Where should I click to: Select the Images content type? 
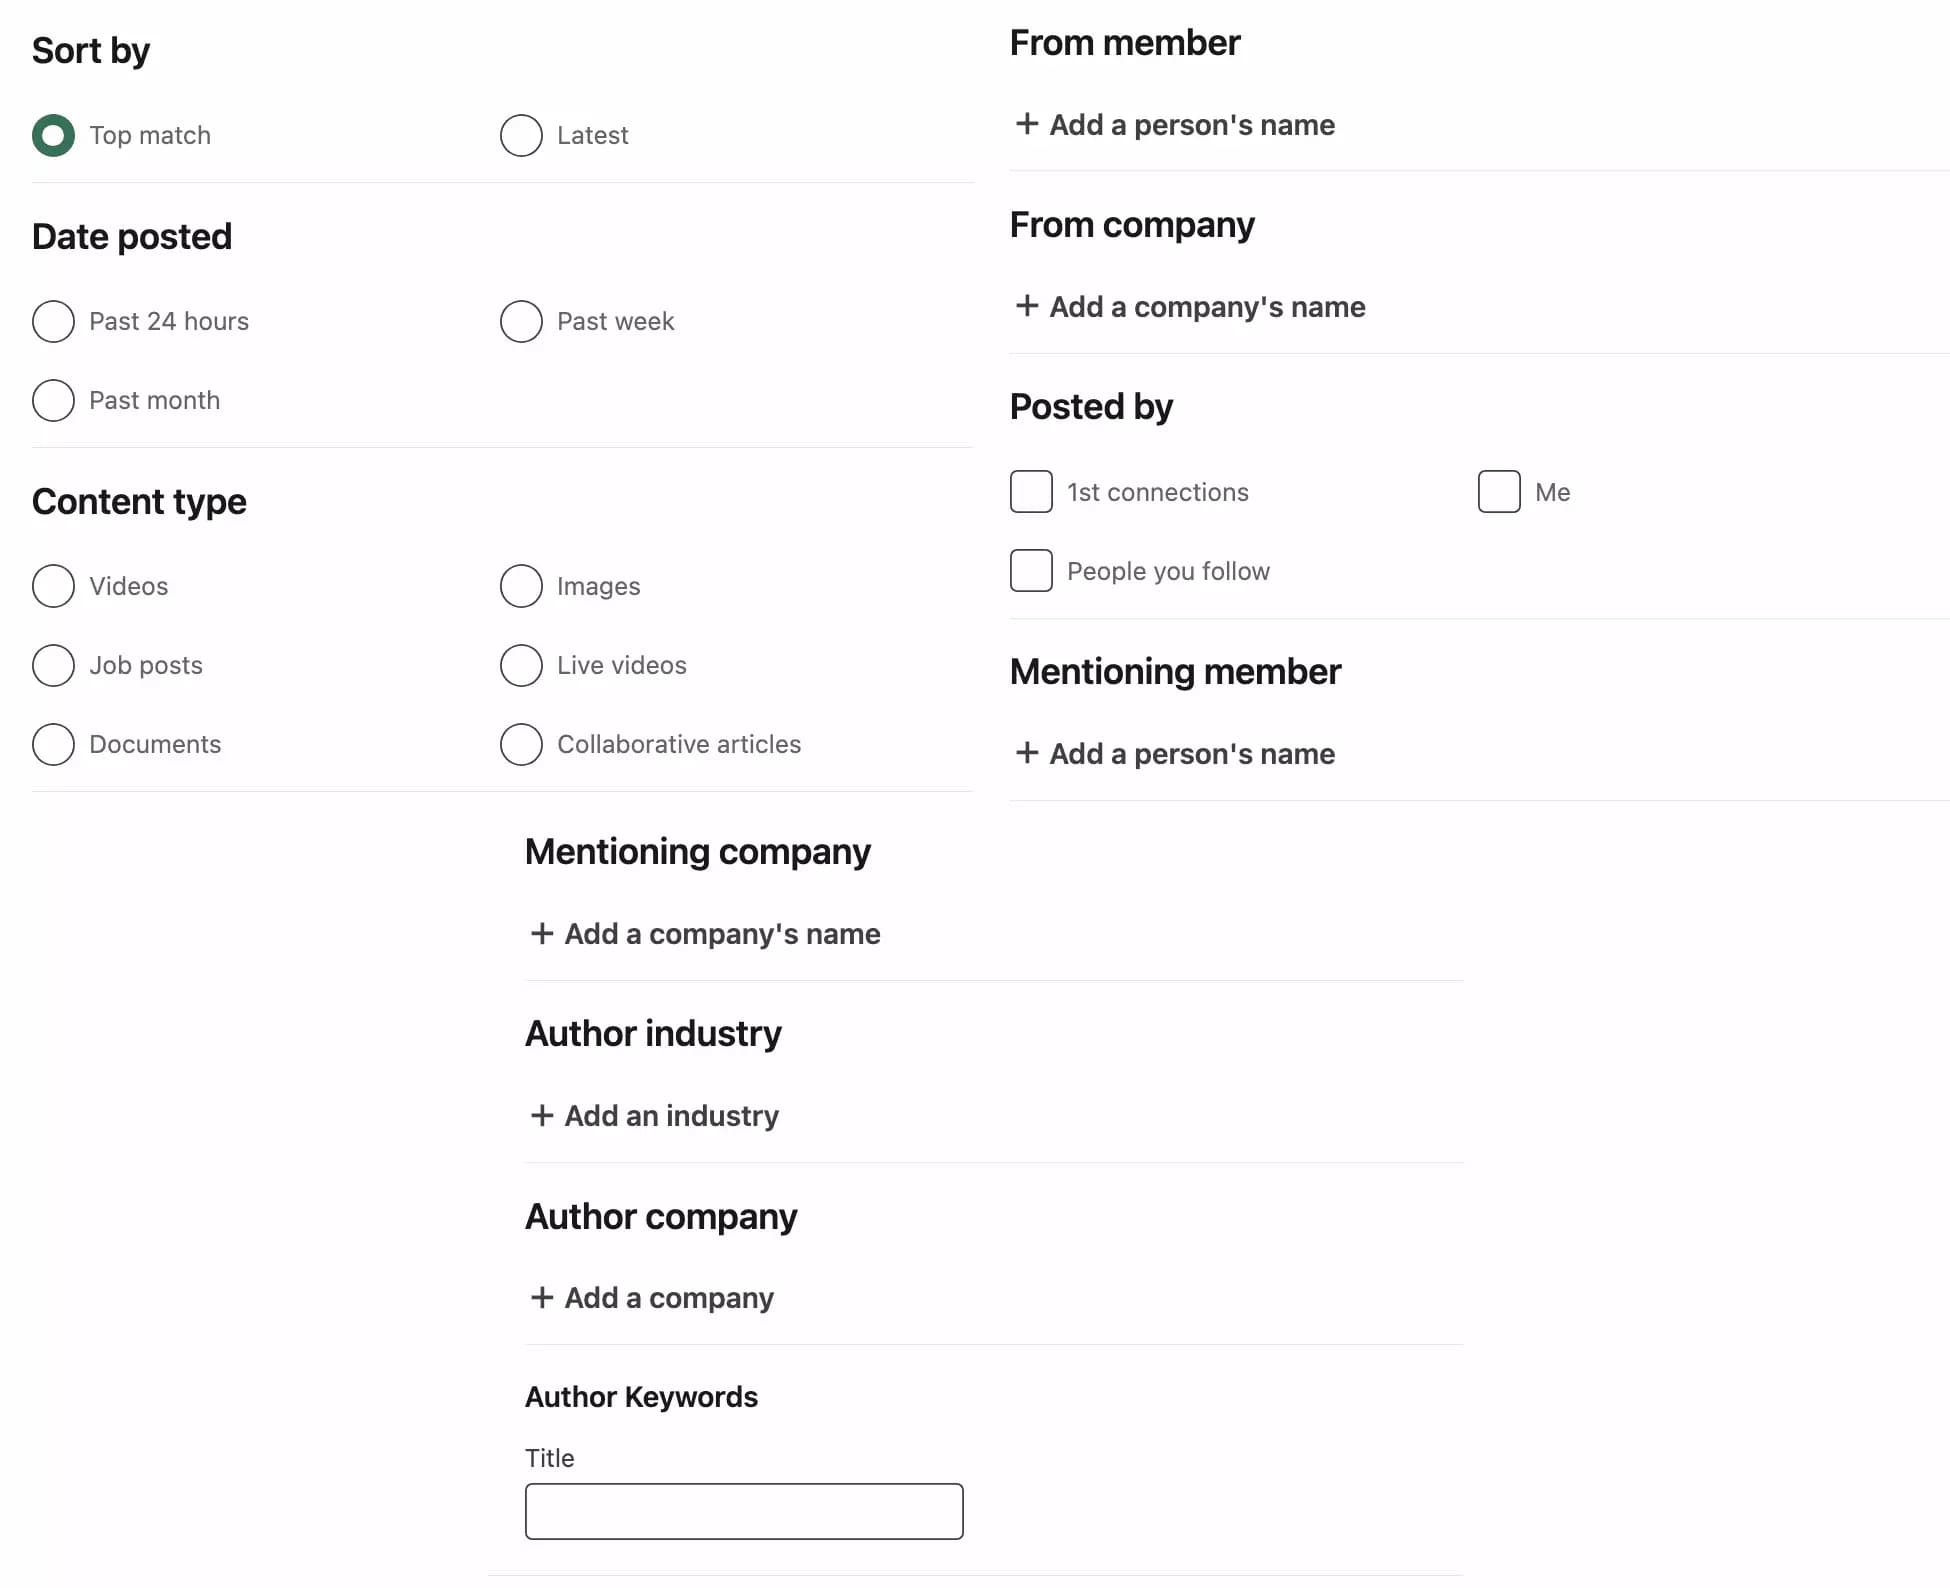pos(521,586)
